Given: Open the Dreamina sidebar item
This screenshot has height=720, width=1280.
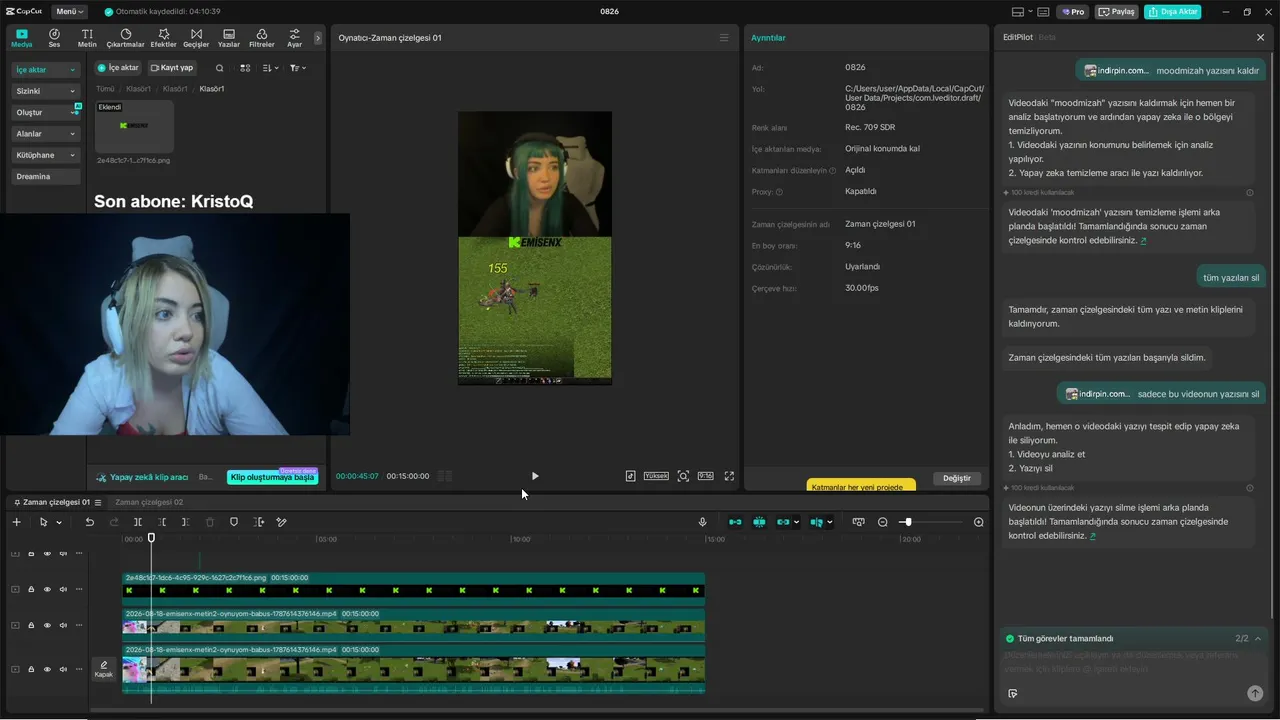Looking at the screenshot, I should coord(46,177).
